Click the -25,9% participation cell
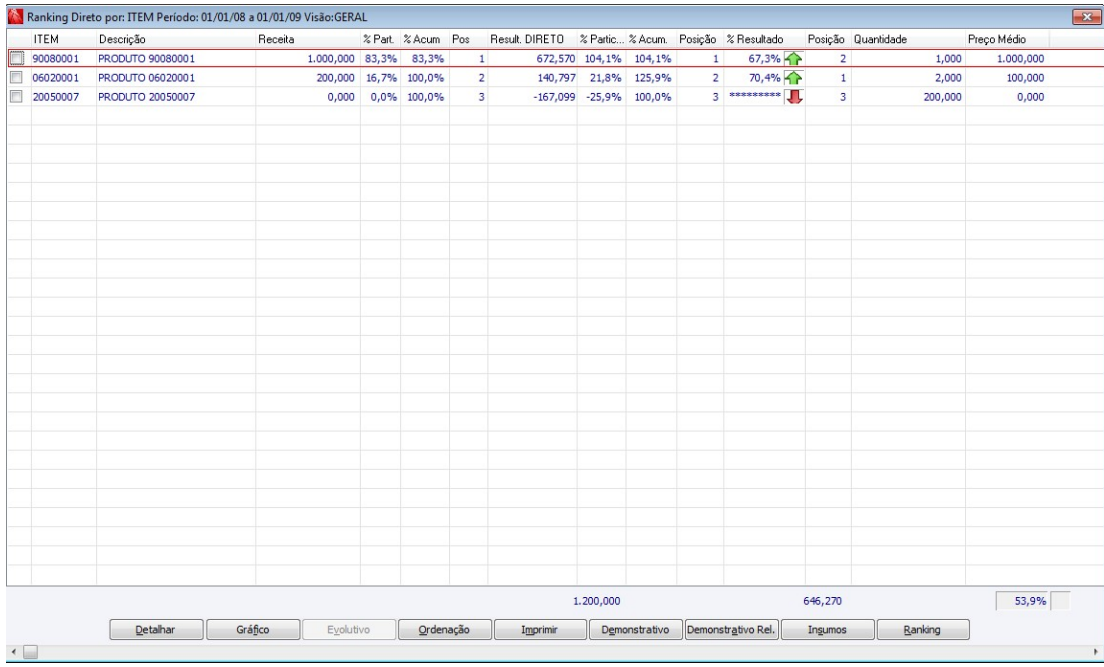The image size is (1104, 667). point(603,96)
